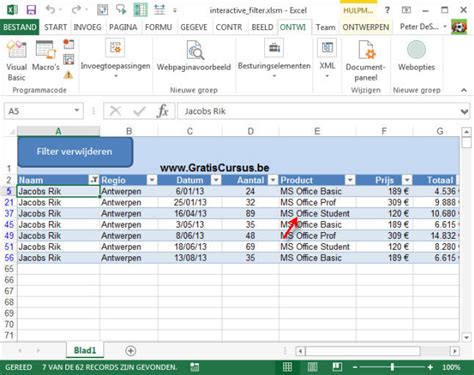This screenshot has height=375, width=474.
Task: Select the cell with total 14.832
Action: [x=436, y=236]
